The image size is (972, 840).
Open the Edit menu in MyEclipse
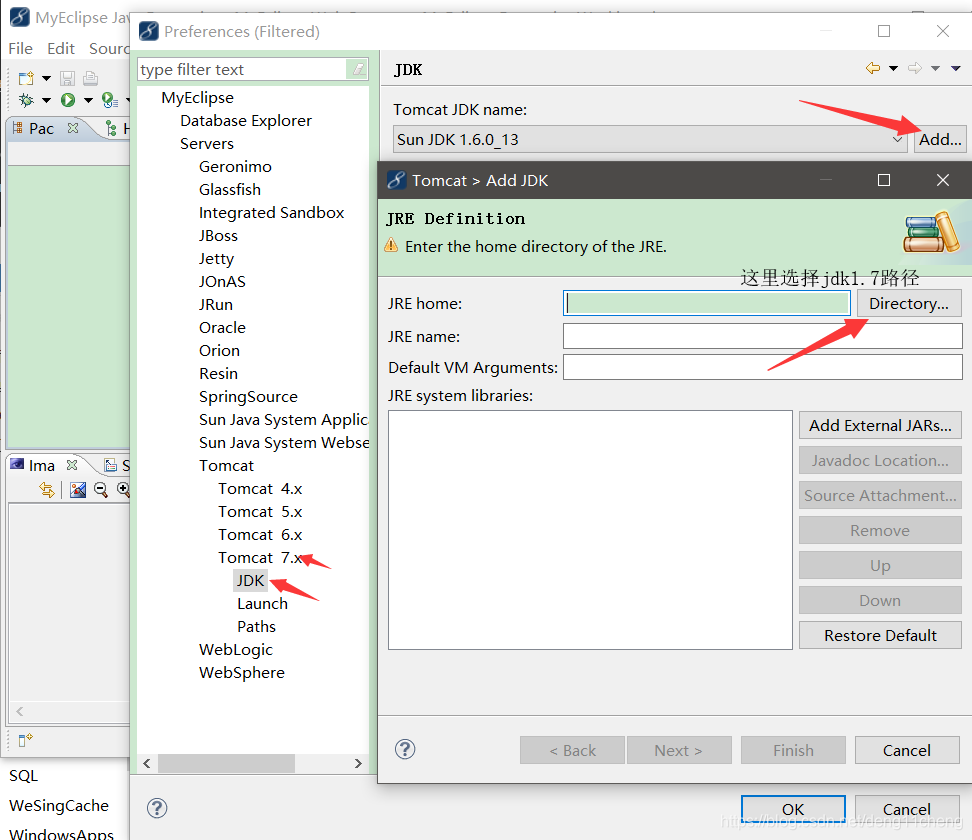(x=61, y=48)
